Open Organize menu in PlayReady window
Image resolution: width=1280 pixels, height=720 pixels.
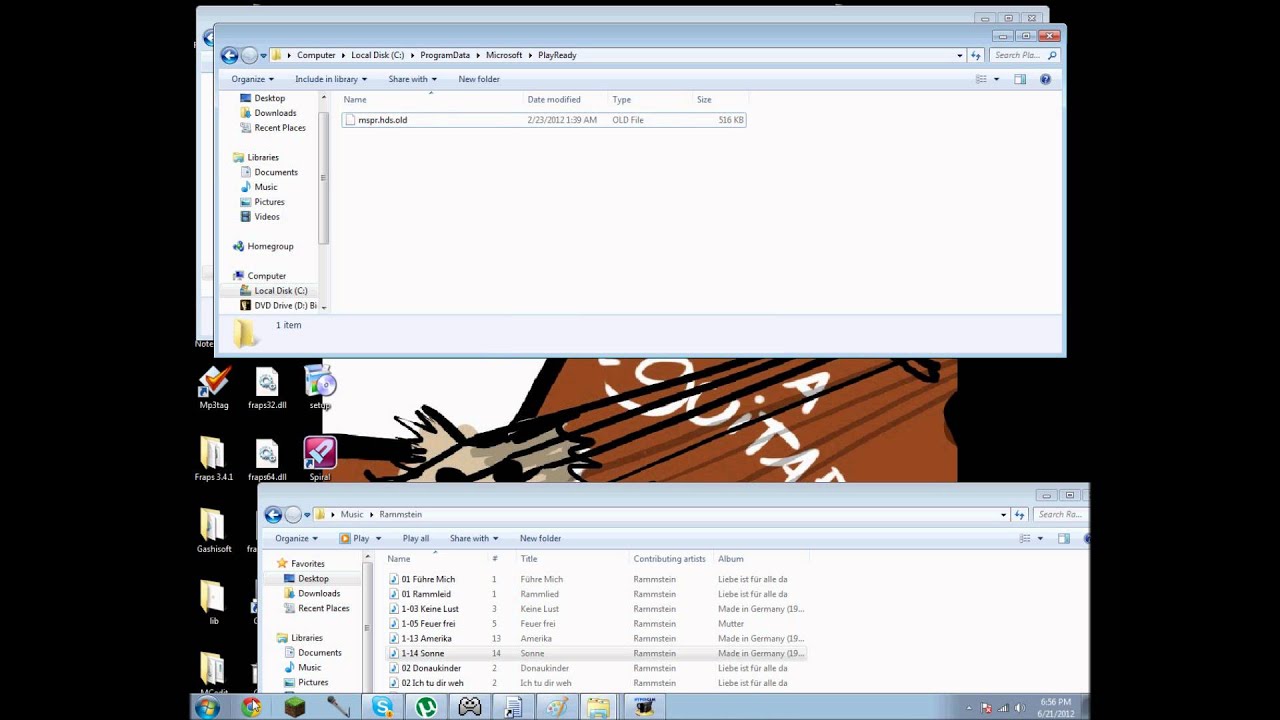tap(252, 79)
